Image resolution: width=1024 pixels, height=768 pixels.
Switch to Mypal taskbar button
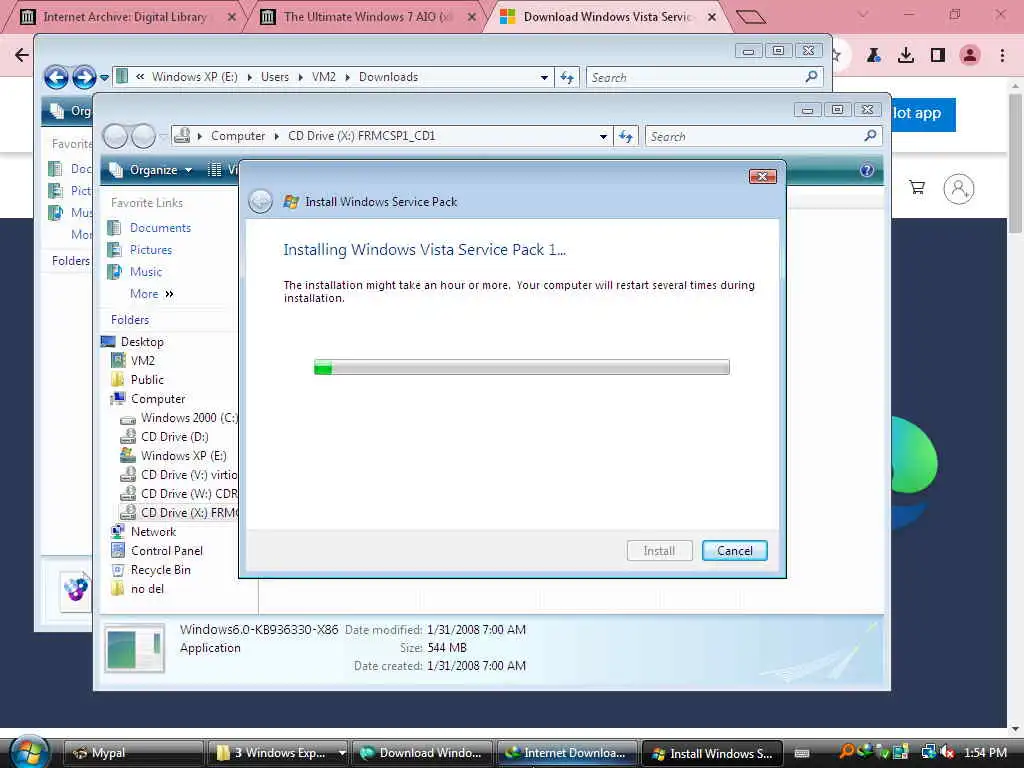click(x=134, y=753)
